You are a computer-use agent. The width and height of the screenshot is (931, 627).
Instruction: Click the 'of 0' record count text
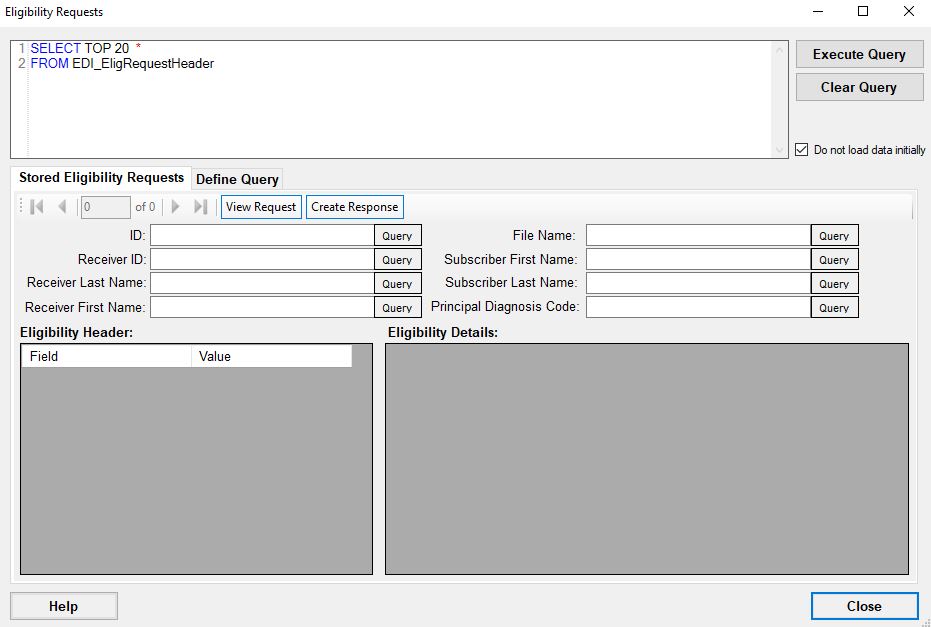point(145,207)
